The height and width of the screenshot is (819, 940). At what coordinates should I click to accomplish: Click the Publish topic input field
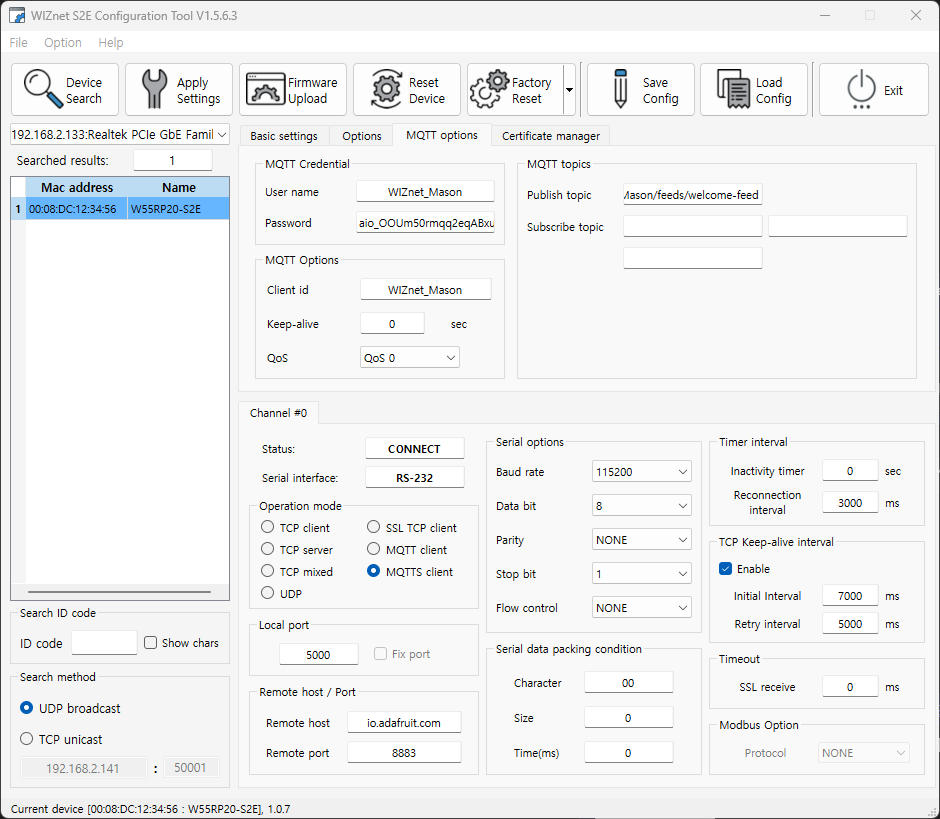pos(692,195)
